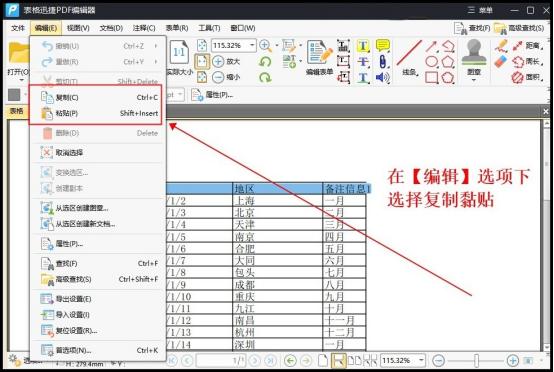Image resolution: width=554 pixels, height=372 pixels.
Task: Expand the arrow under 图章 stamp
Action: click(474, 80)
